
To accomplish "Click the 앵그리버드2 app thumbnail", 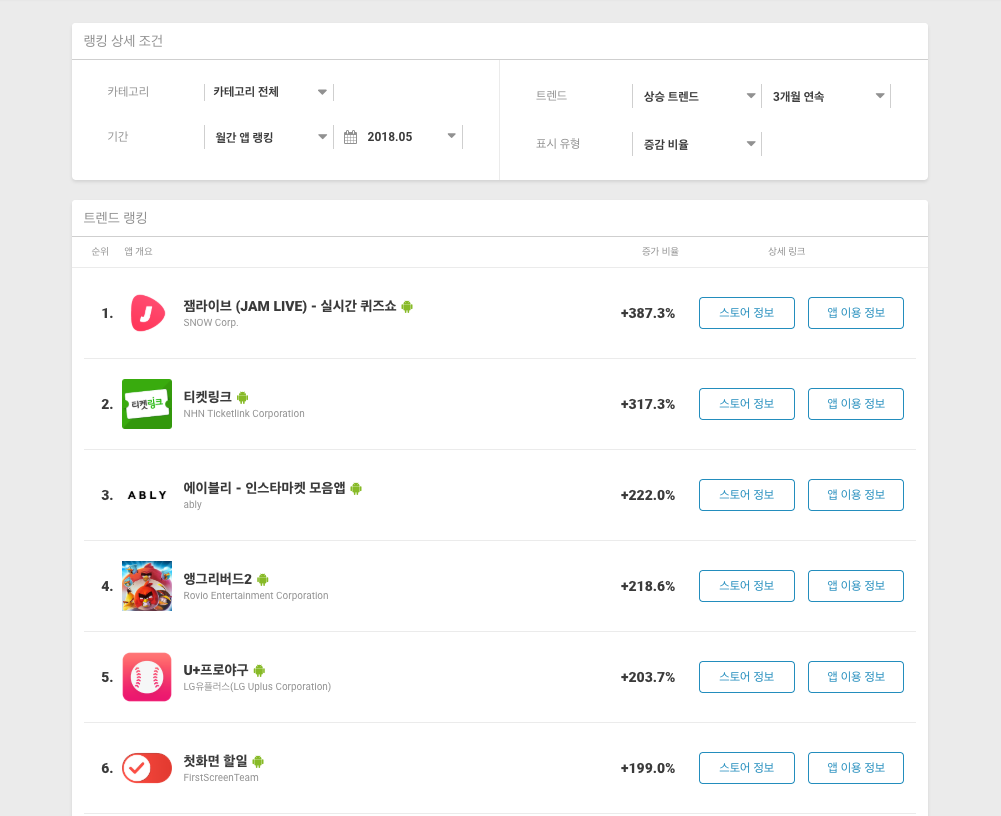I will [147, 586].
